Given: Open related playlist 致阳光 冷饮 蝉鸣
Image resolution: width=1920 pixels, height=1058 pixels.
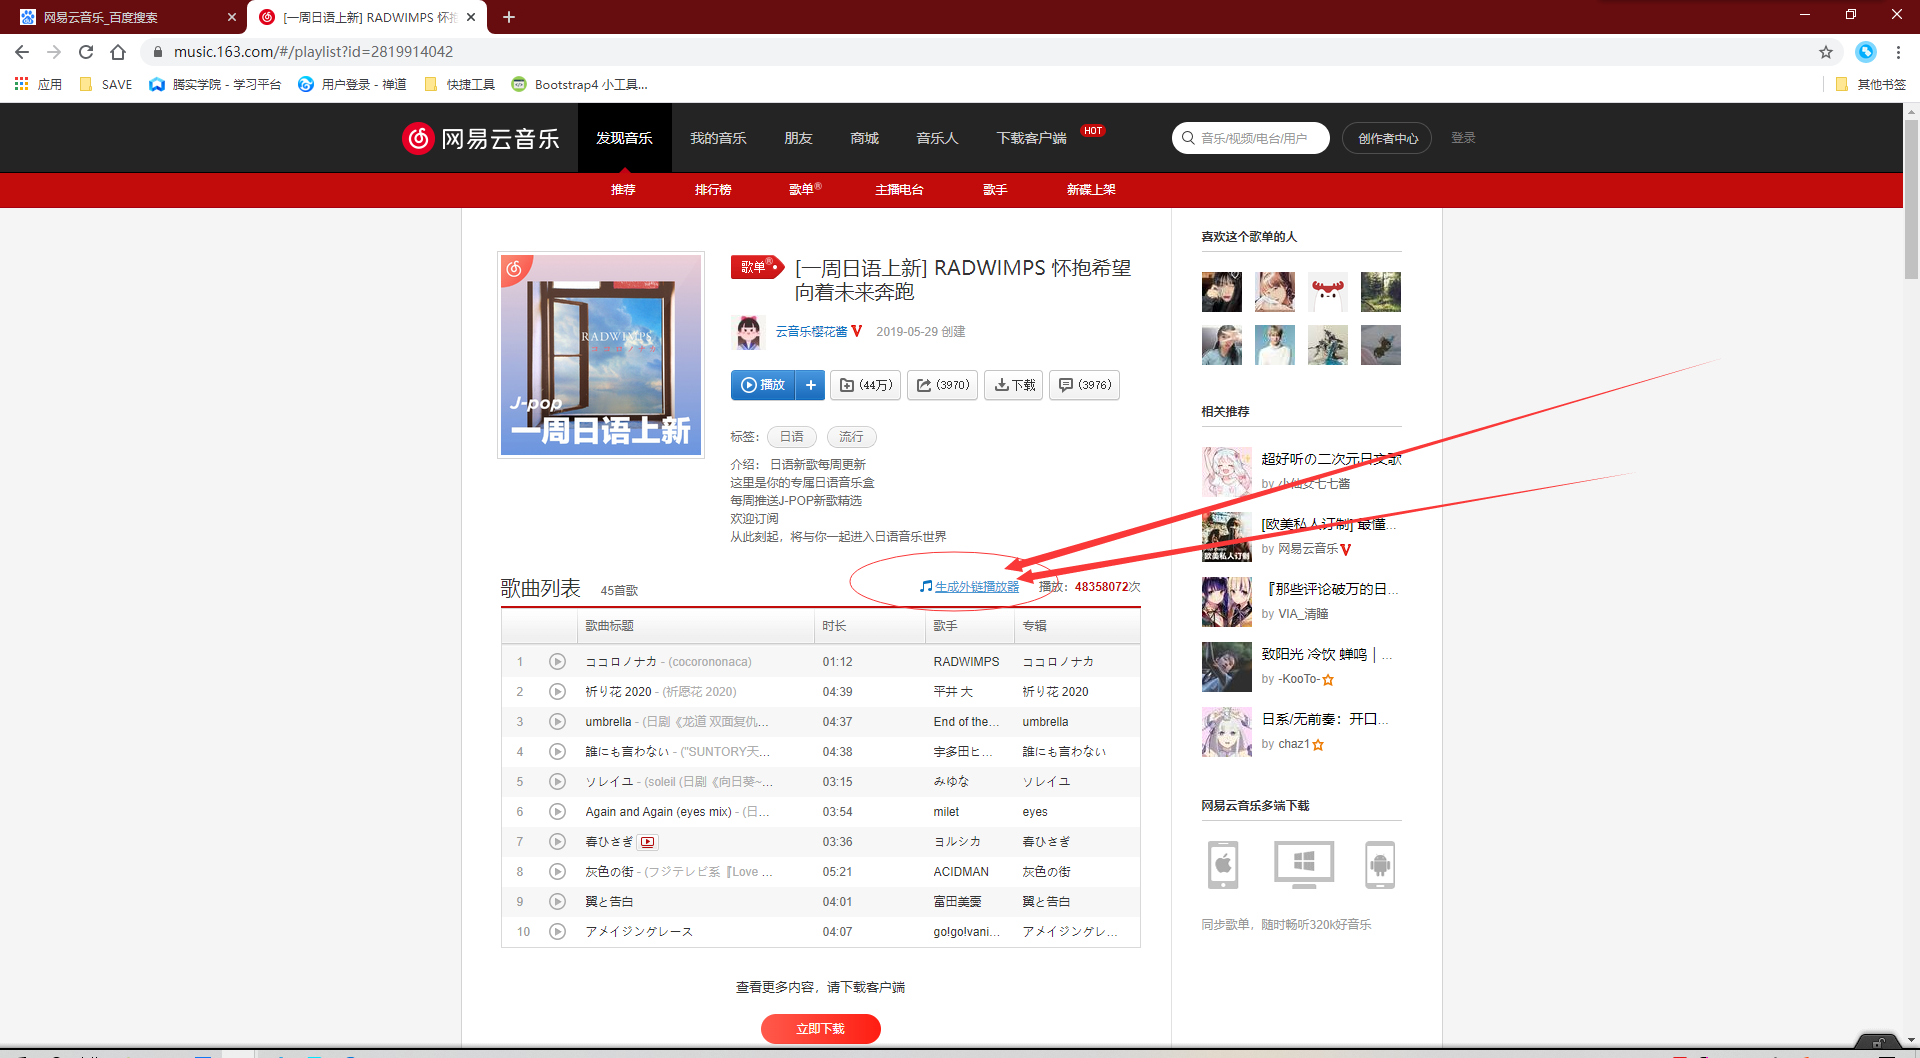Looking at the screenshot, I should click(x=1326, y=654).
